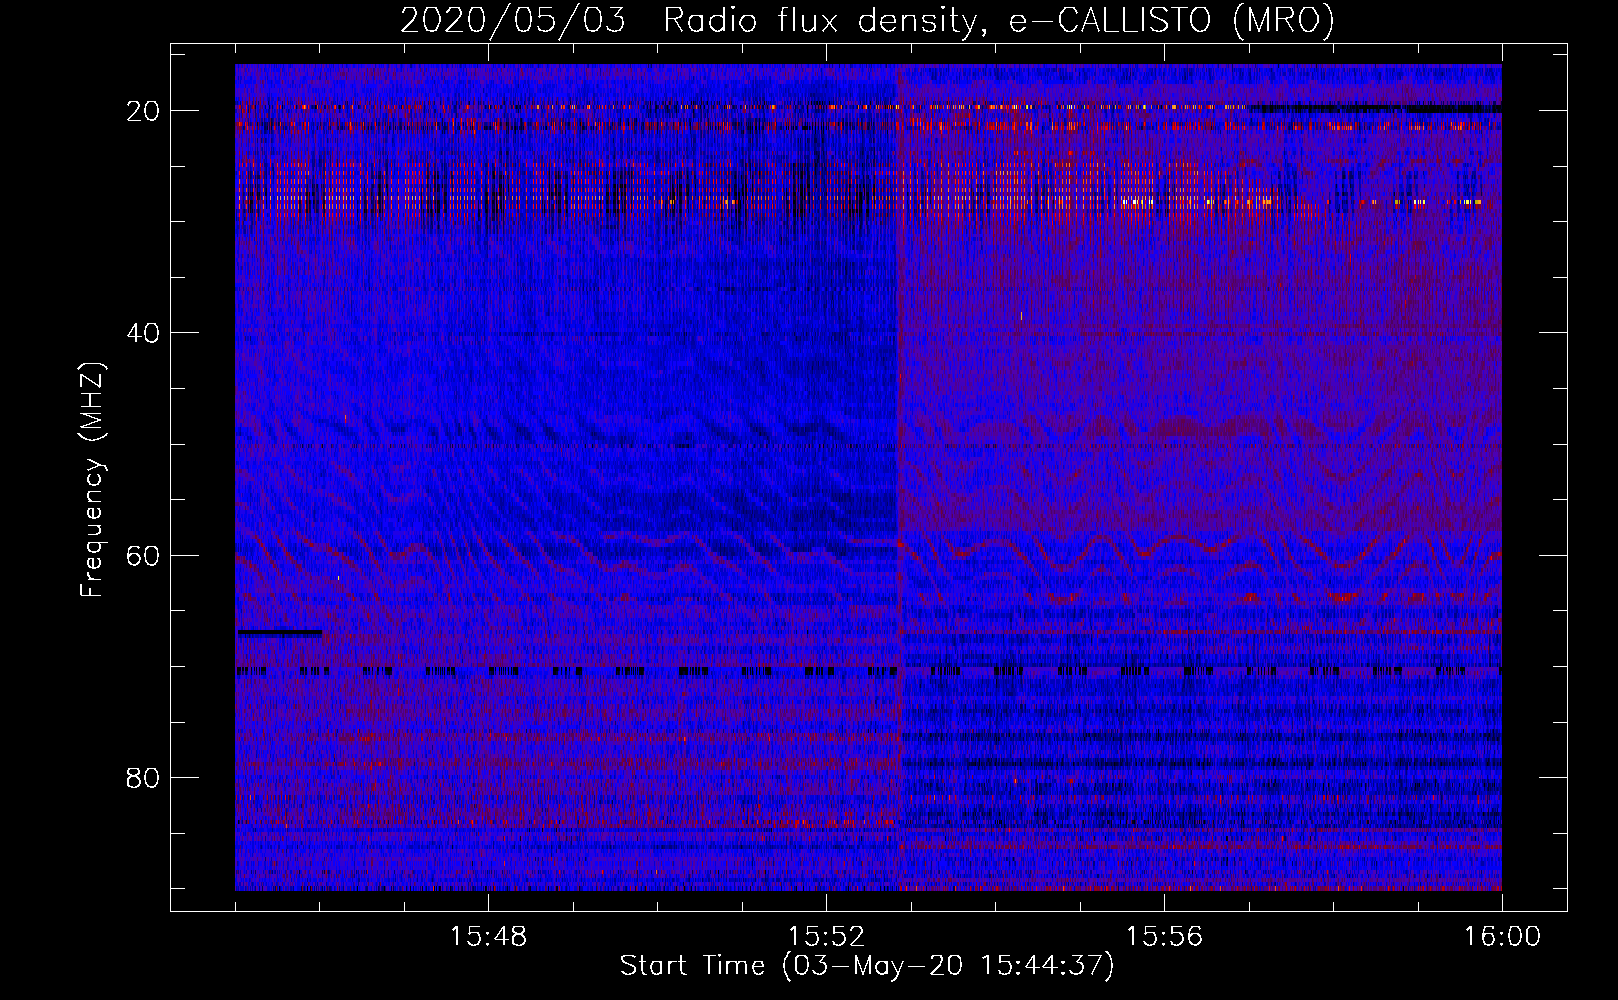This screenshot has height=1000, width=1618.
Task: Click the plot title '2020/05/03 Radio flux density'
Action: pyautogui.click(x=689, y=21)
